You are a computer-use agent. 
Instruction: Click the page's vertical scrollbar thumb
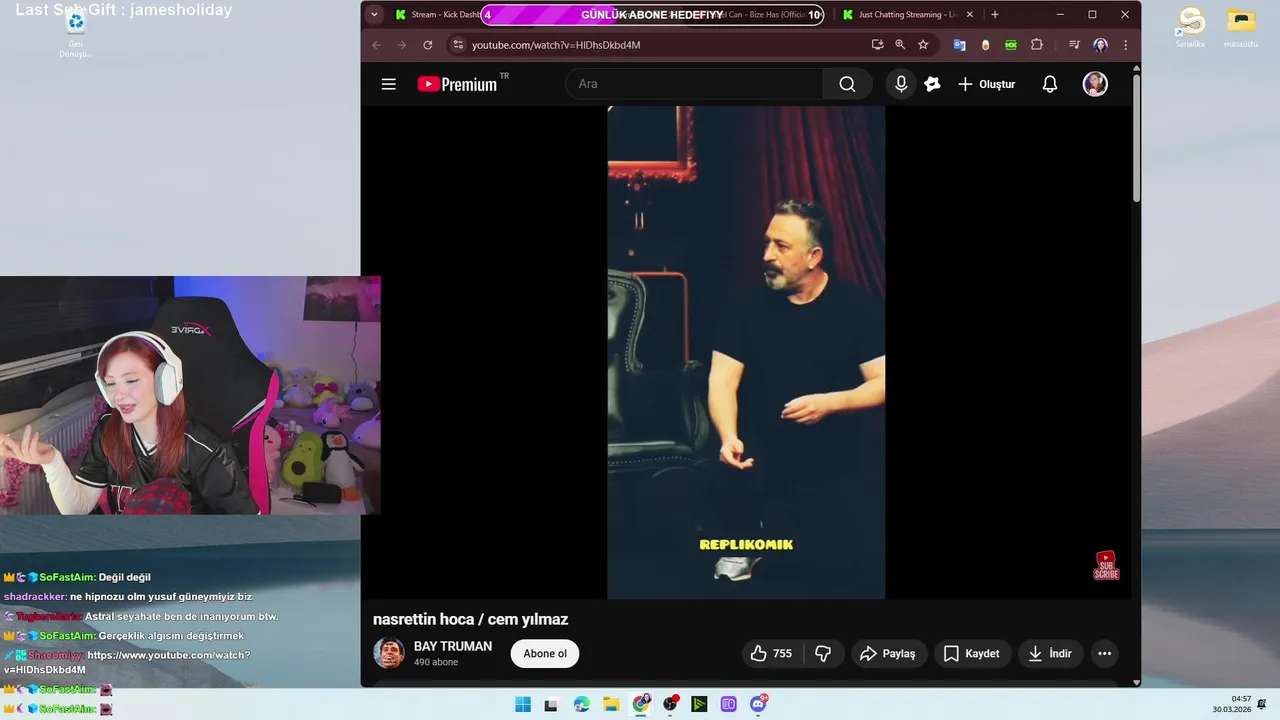(x=1136, y=138)
